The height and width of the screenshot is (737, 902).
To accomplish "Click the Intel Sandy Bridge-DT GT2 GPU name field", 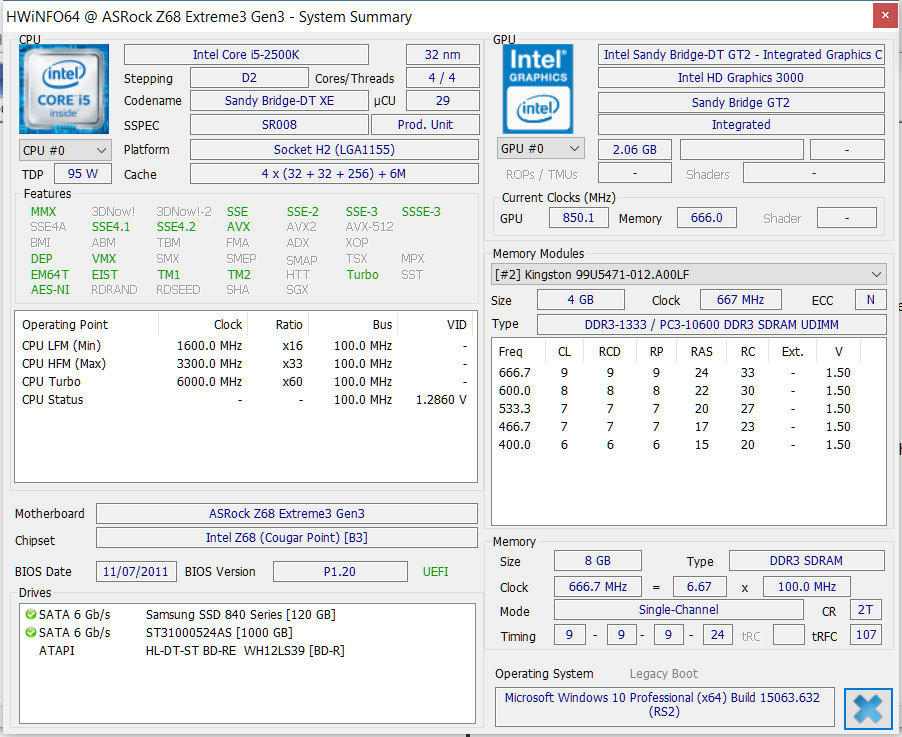I will coord(741,55).
